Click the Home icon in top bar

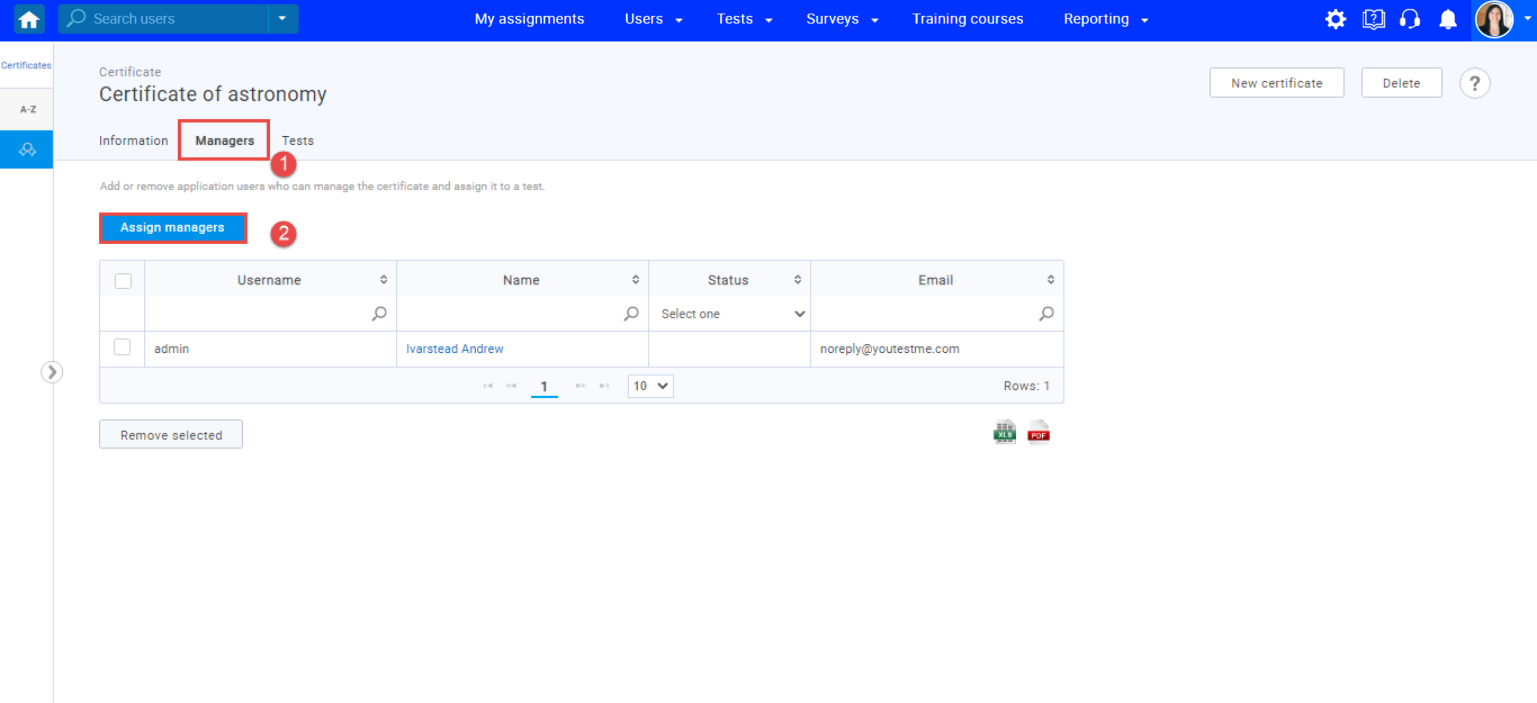pos(29,19)
